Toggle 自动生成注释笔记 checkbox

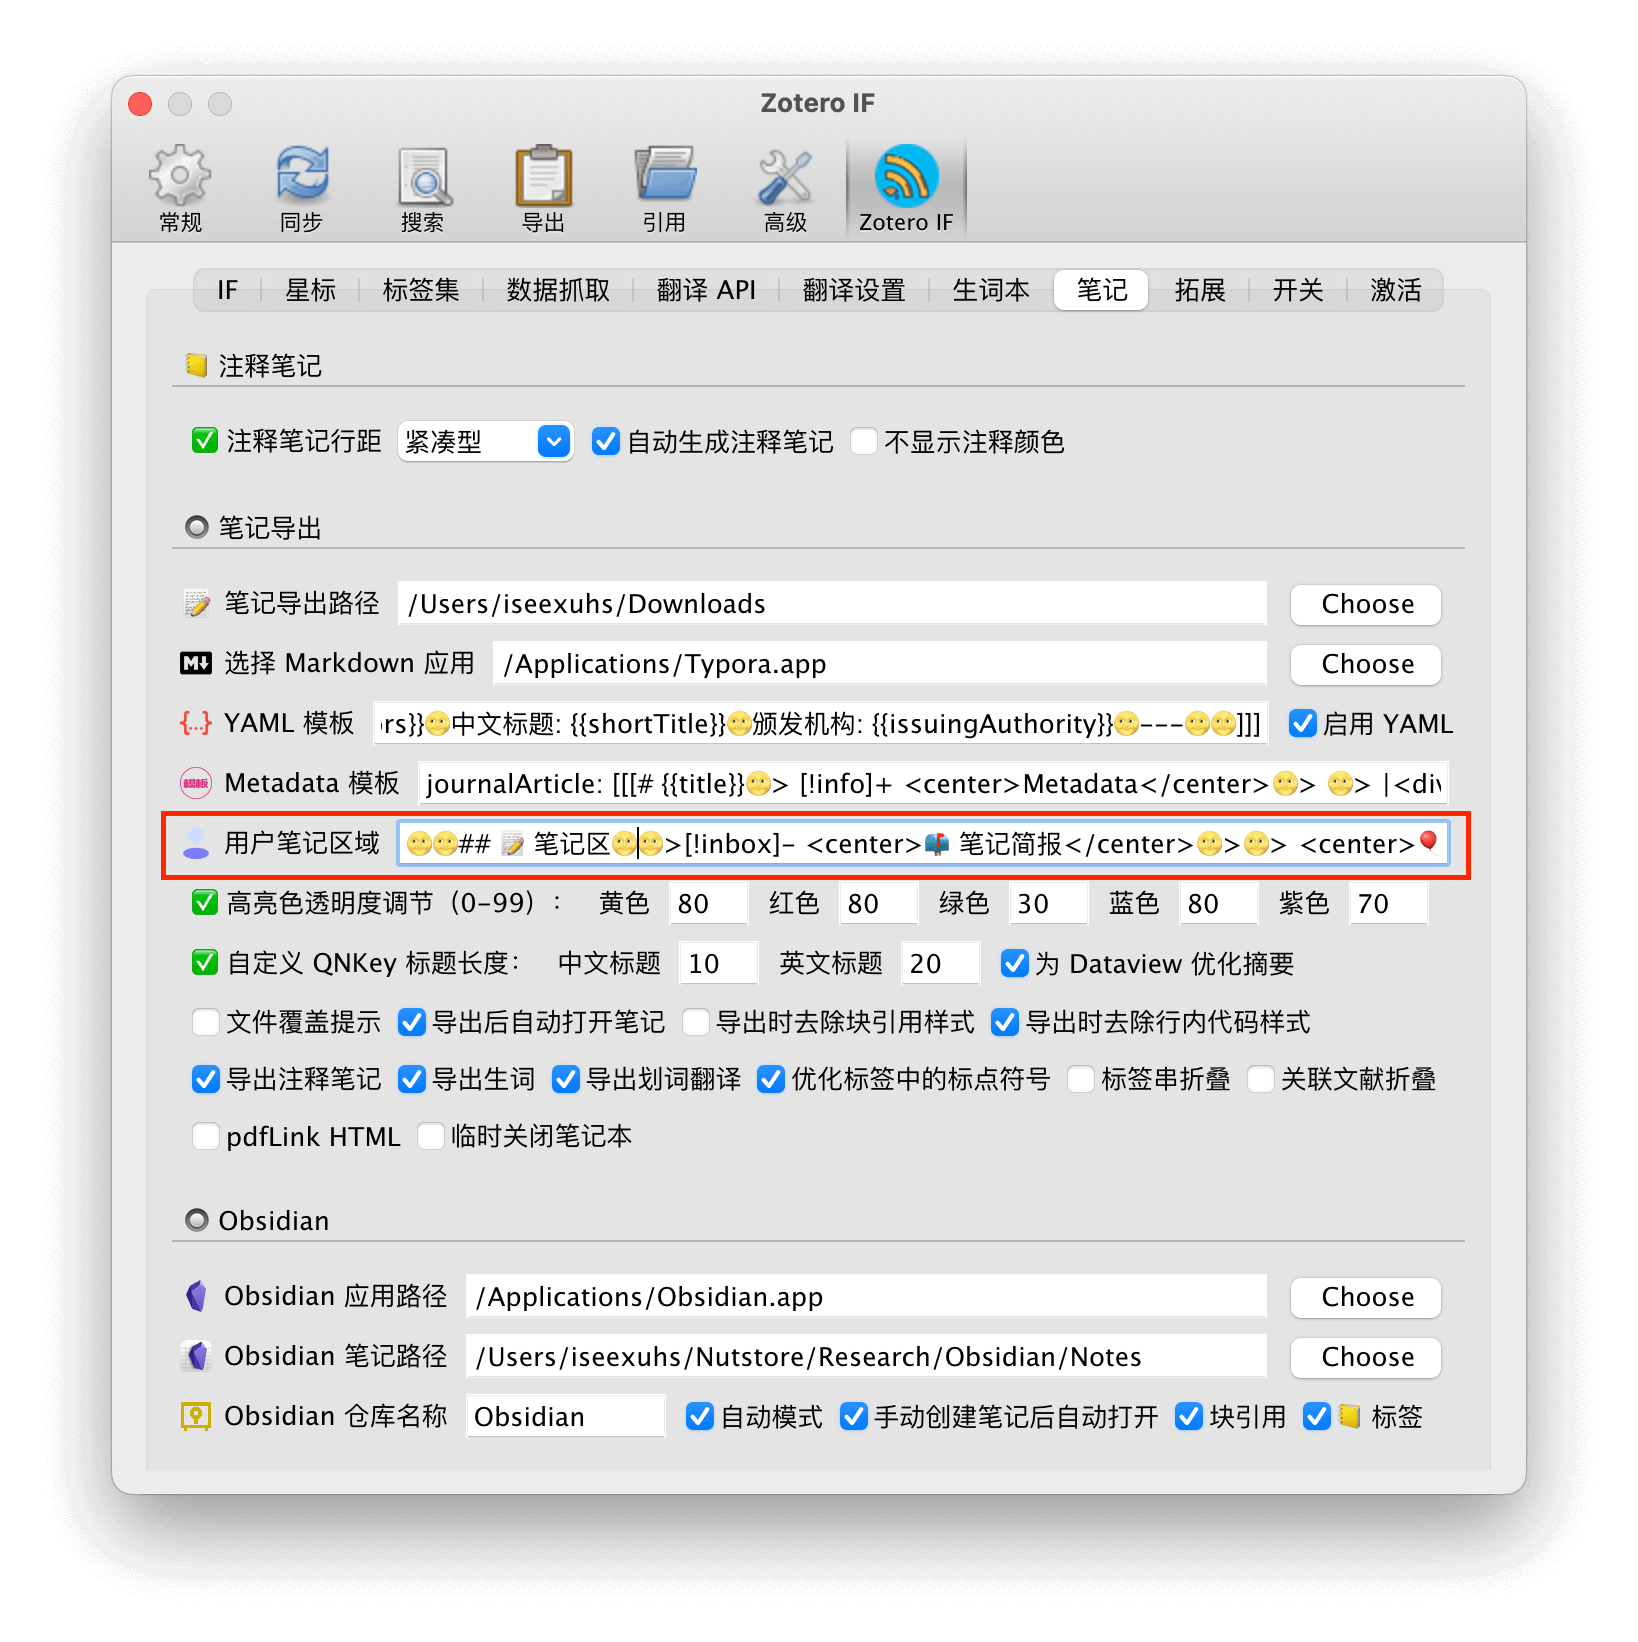click(605, 441)
